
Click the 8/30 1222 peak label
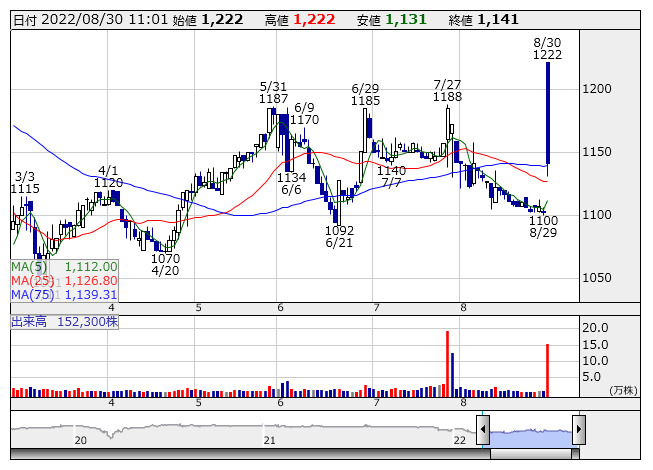click(547, 48)
